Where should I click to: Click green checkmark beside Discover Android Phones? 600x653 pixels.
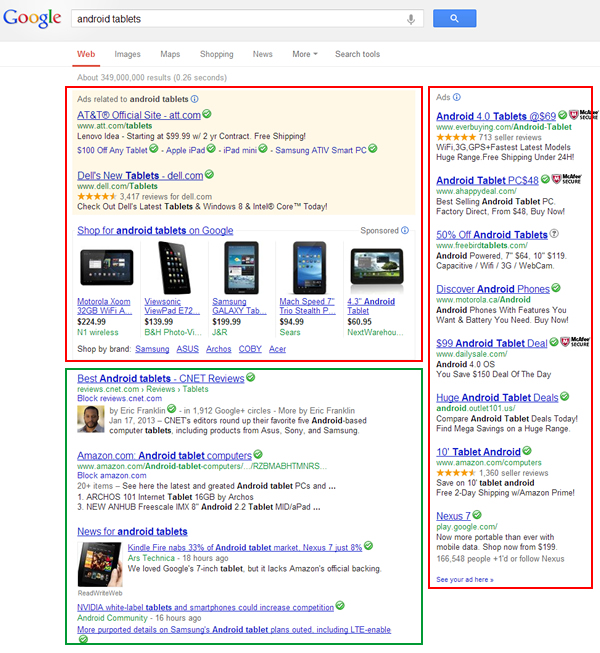(556, 287)
